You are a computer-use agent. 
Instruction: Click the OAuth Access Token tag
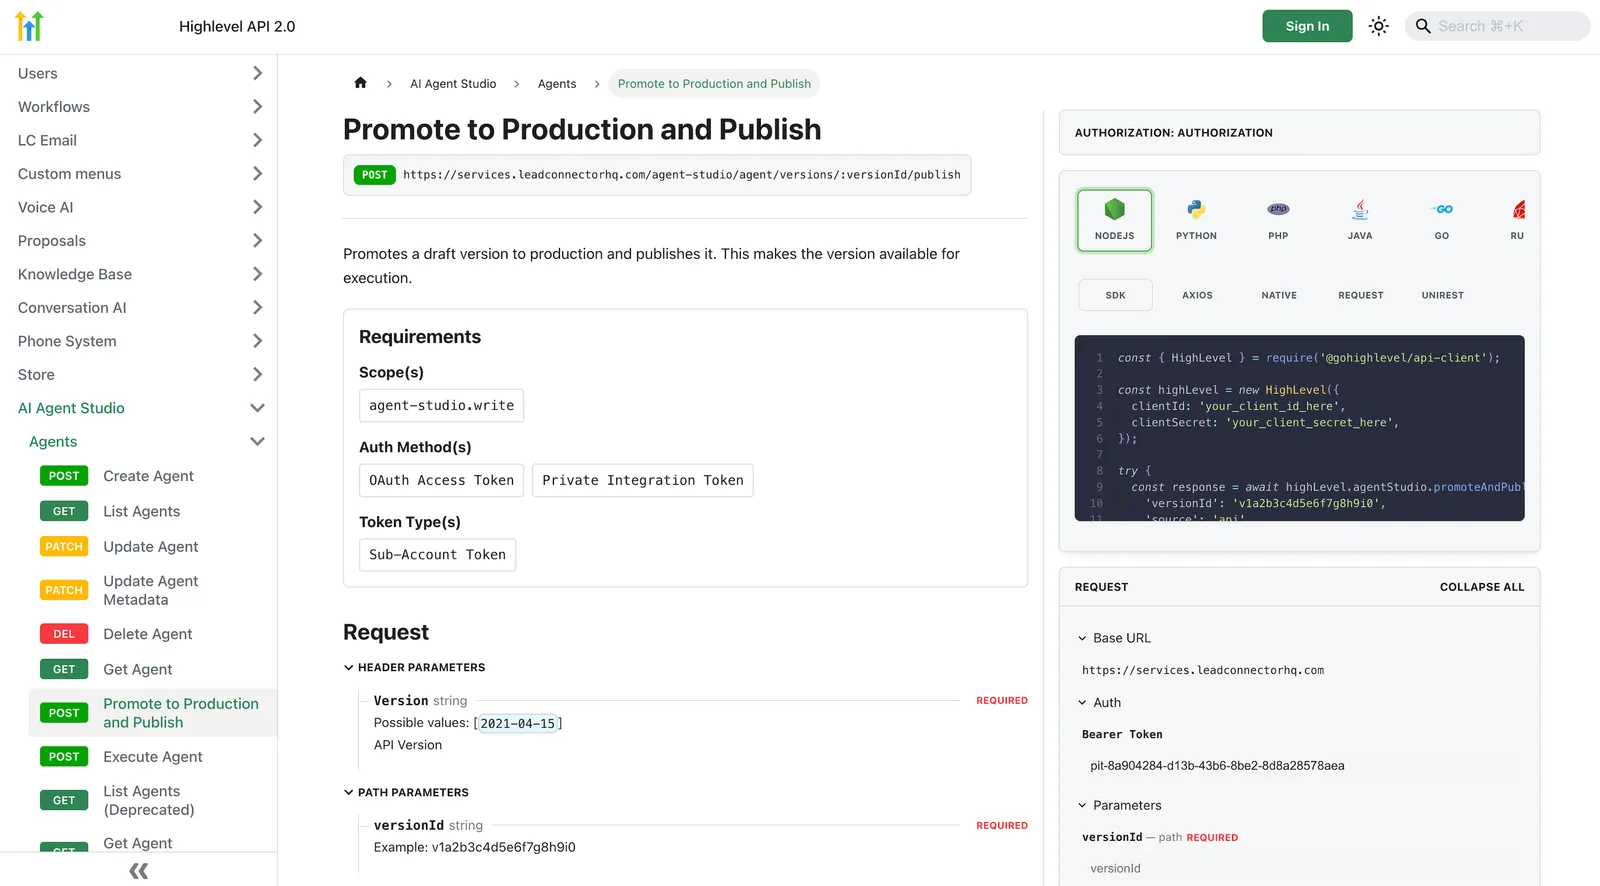[442, 480]
